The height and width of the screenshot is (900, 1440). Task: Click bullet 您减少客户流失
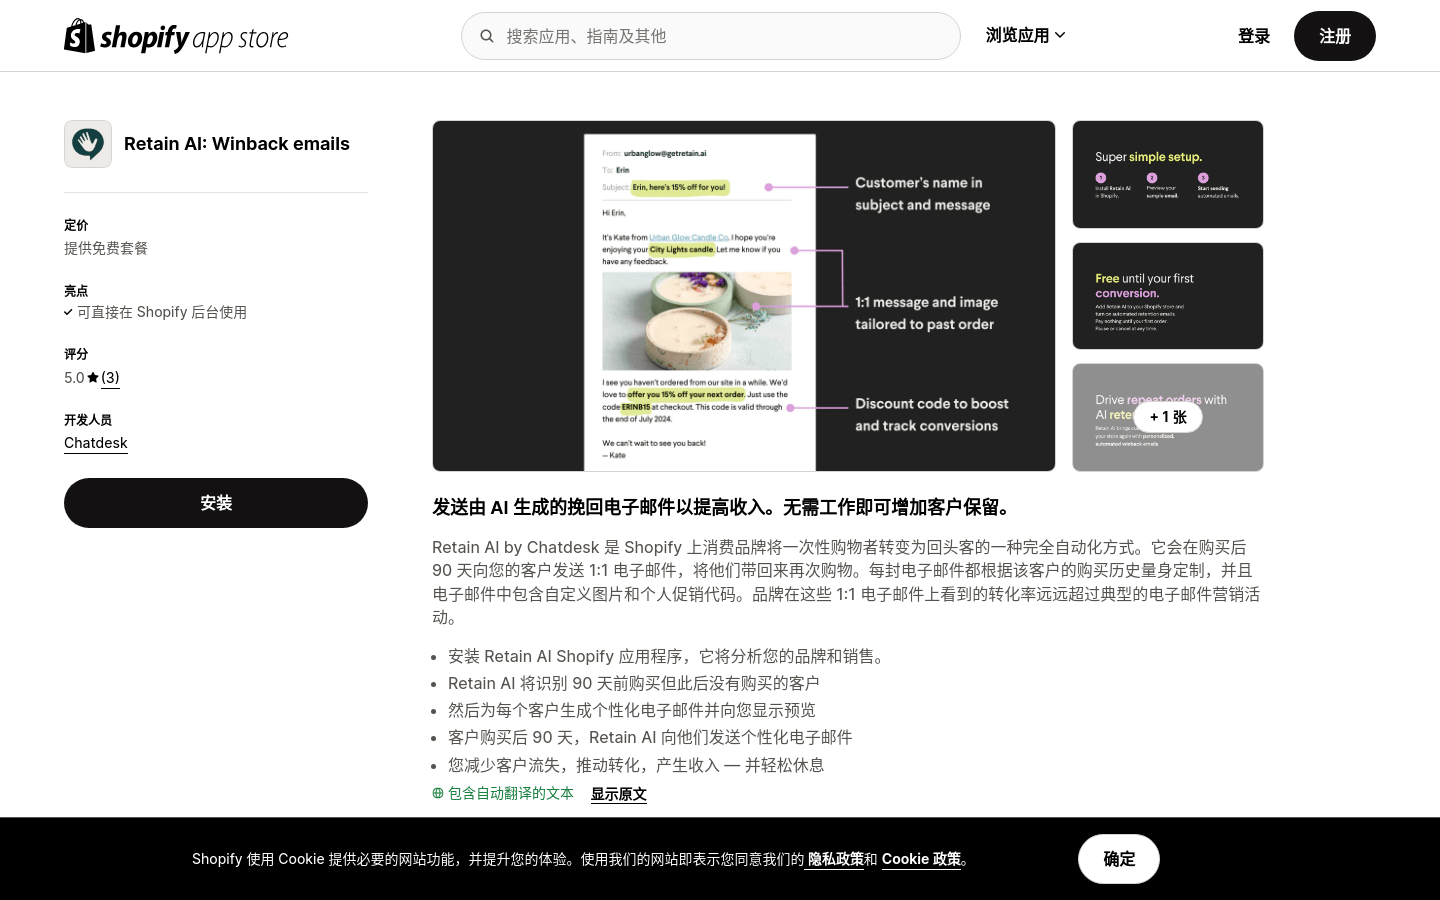click(x=636, y=765)
